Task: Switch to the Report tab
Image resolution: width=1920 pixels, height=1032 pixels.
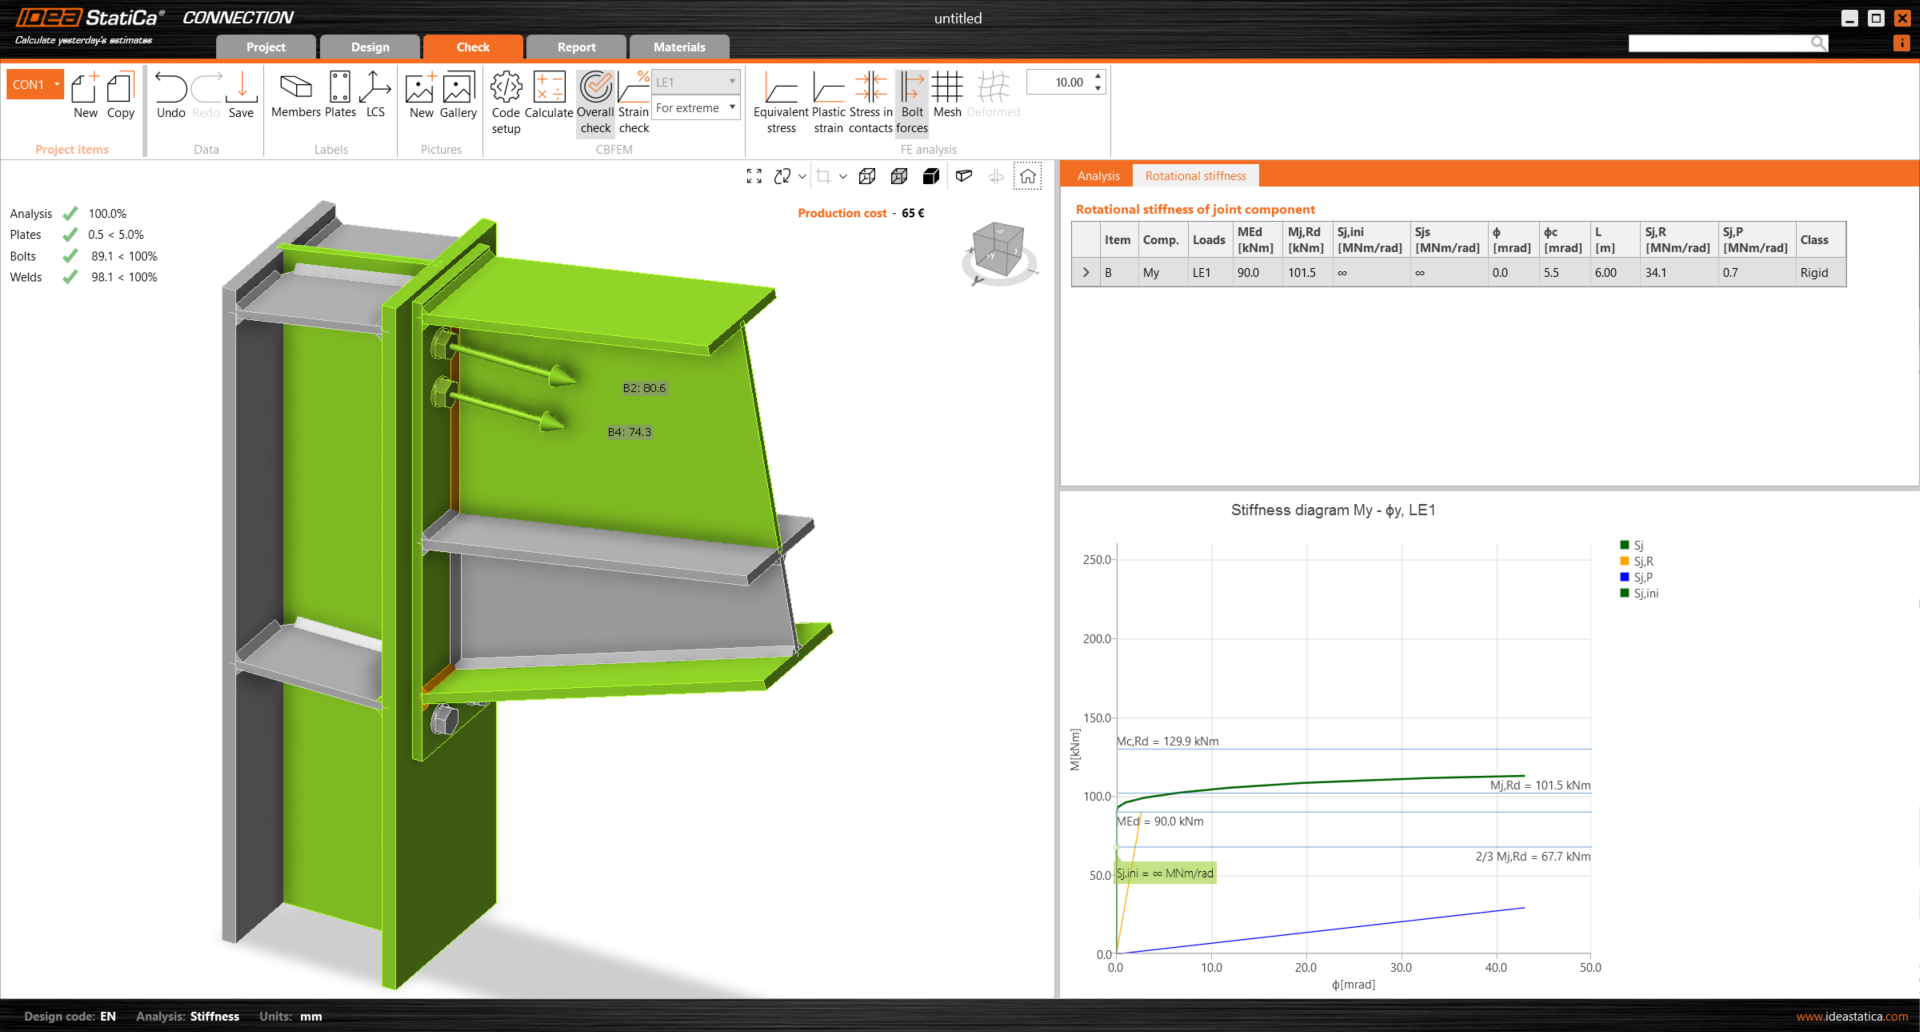Action: tap(576, 47)
